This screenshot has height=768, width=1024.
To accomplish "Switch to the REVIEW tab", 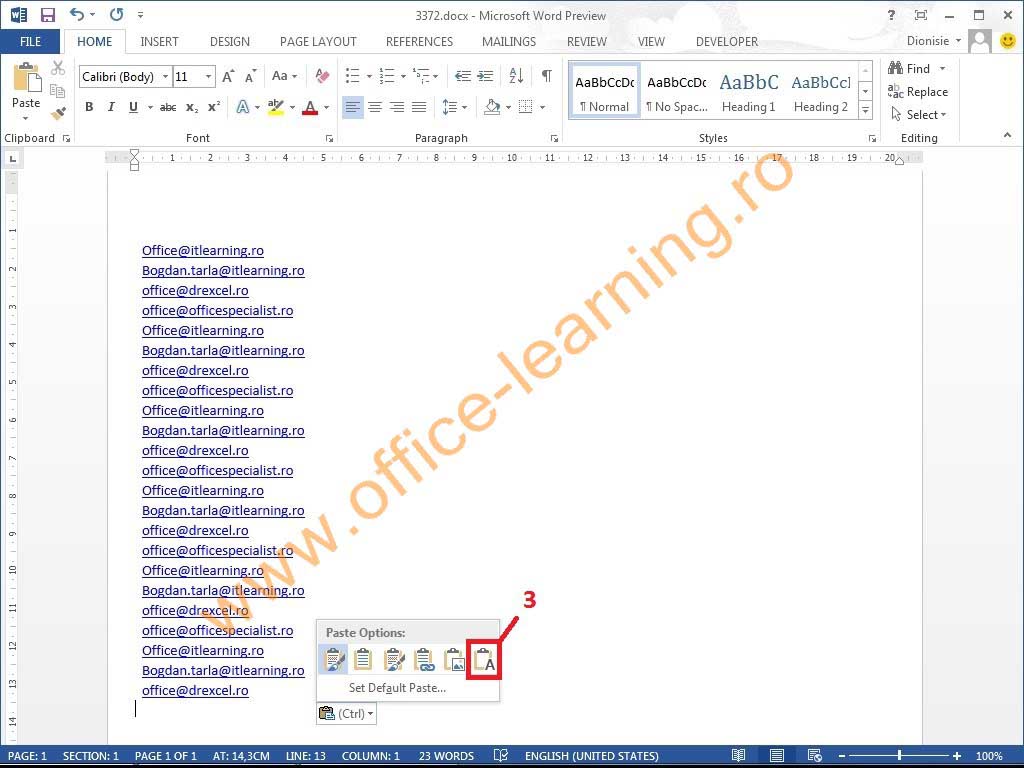I will pos(586,42).
